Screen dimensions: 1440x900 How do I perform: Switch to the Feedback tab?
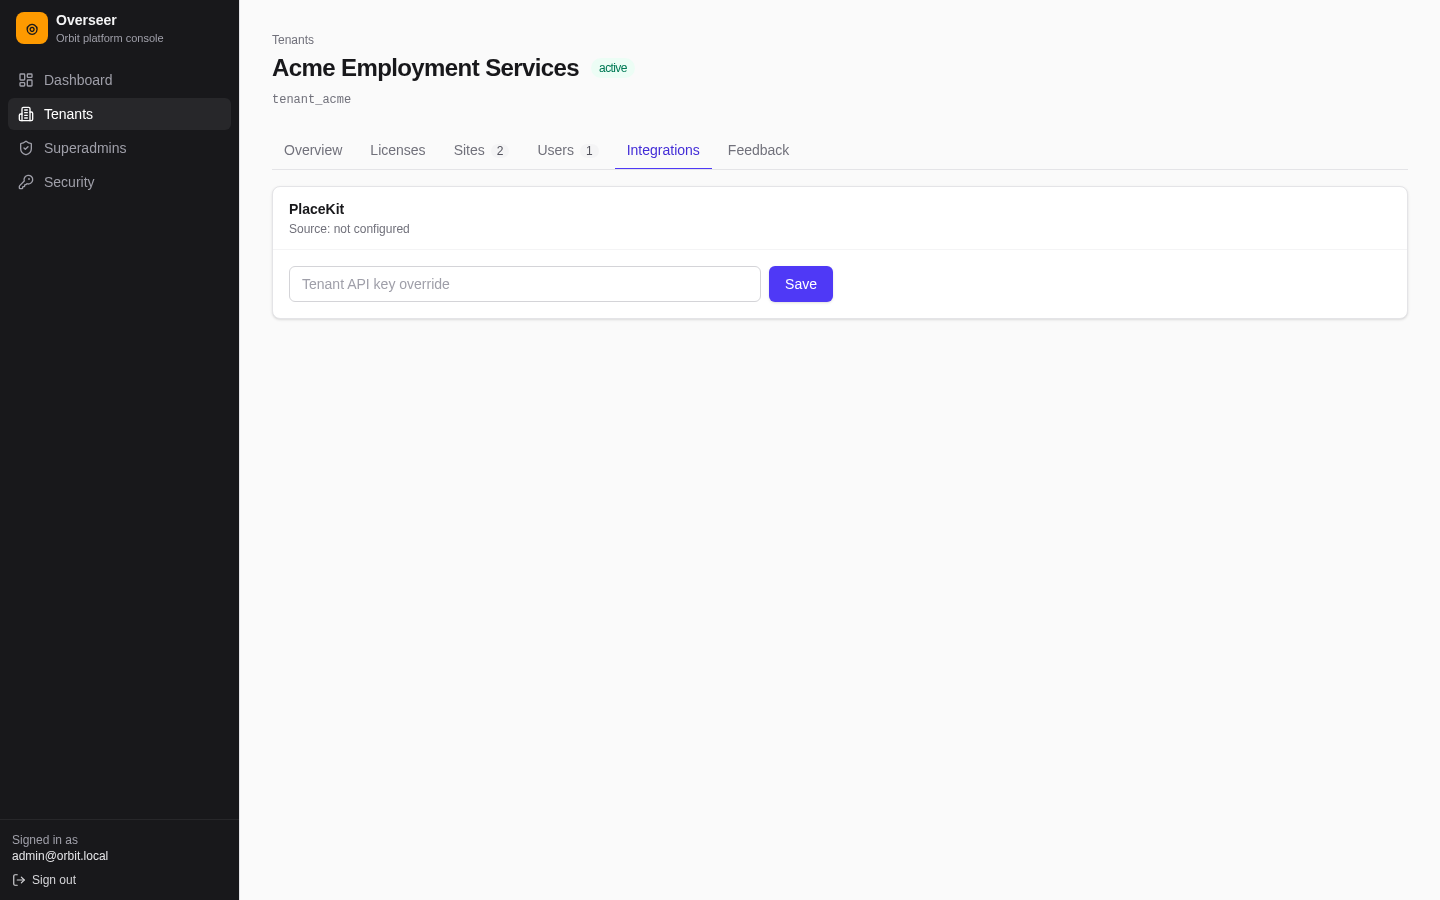(758, 150)
